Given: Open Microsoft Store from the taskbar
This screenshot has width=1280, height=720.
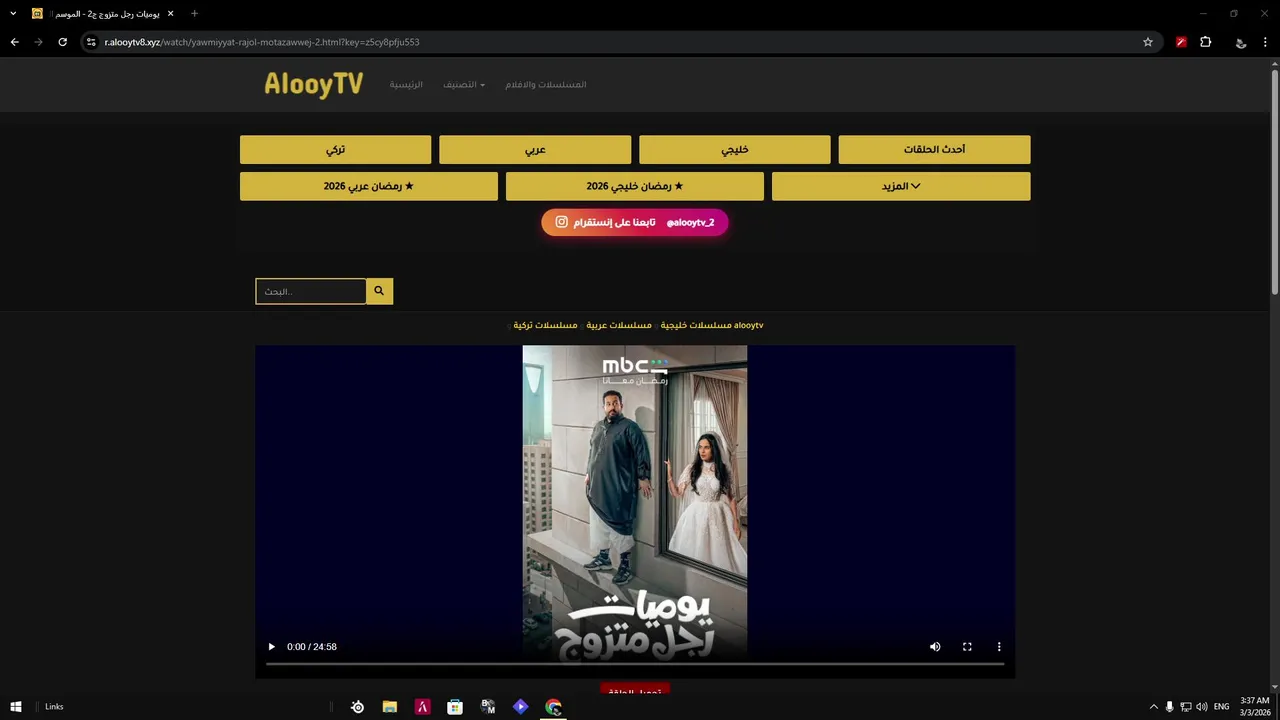Looking at the screenshot, I should pos(455,707).
